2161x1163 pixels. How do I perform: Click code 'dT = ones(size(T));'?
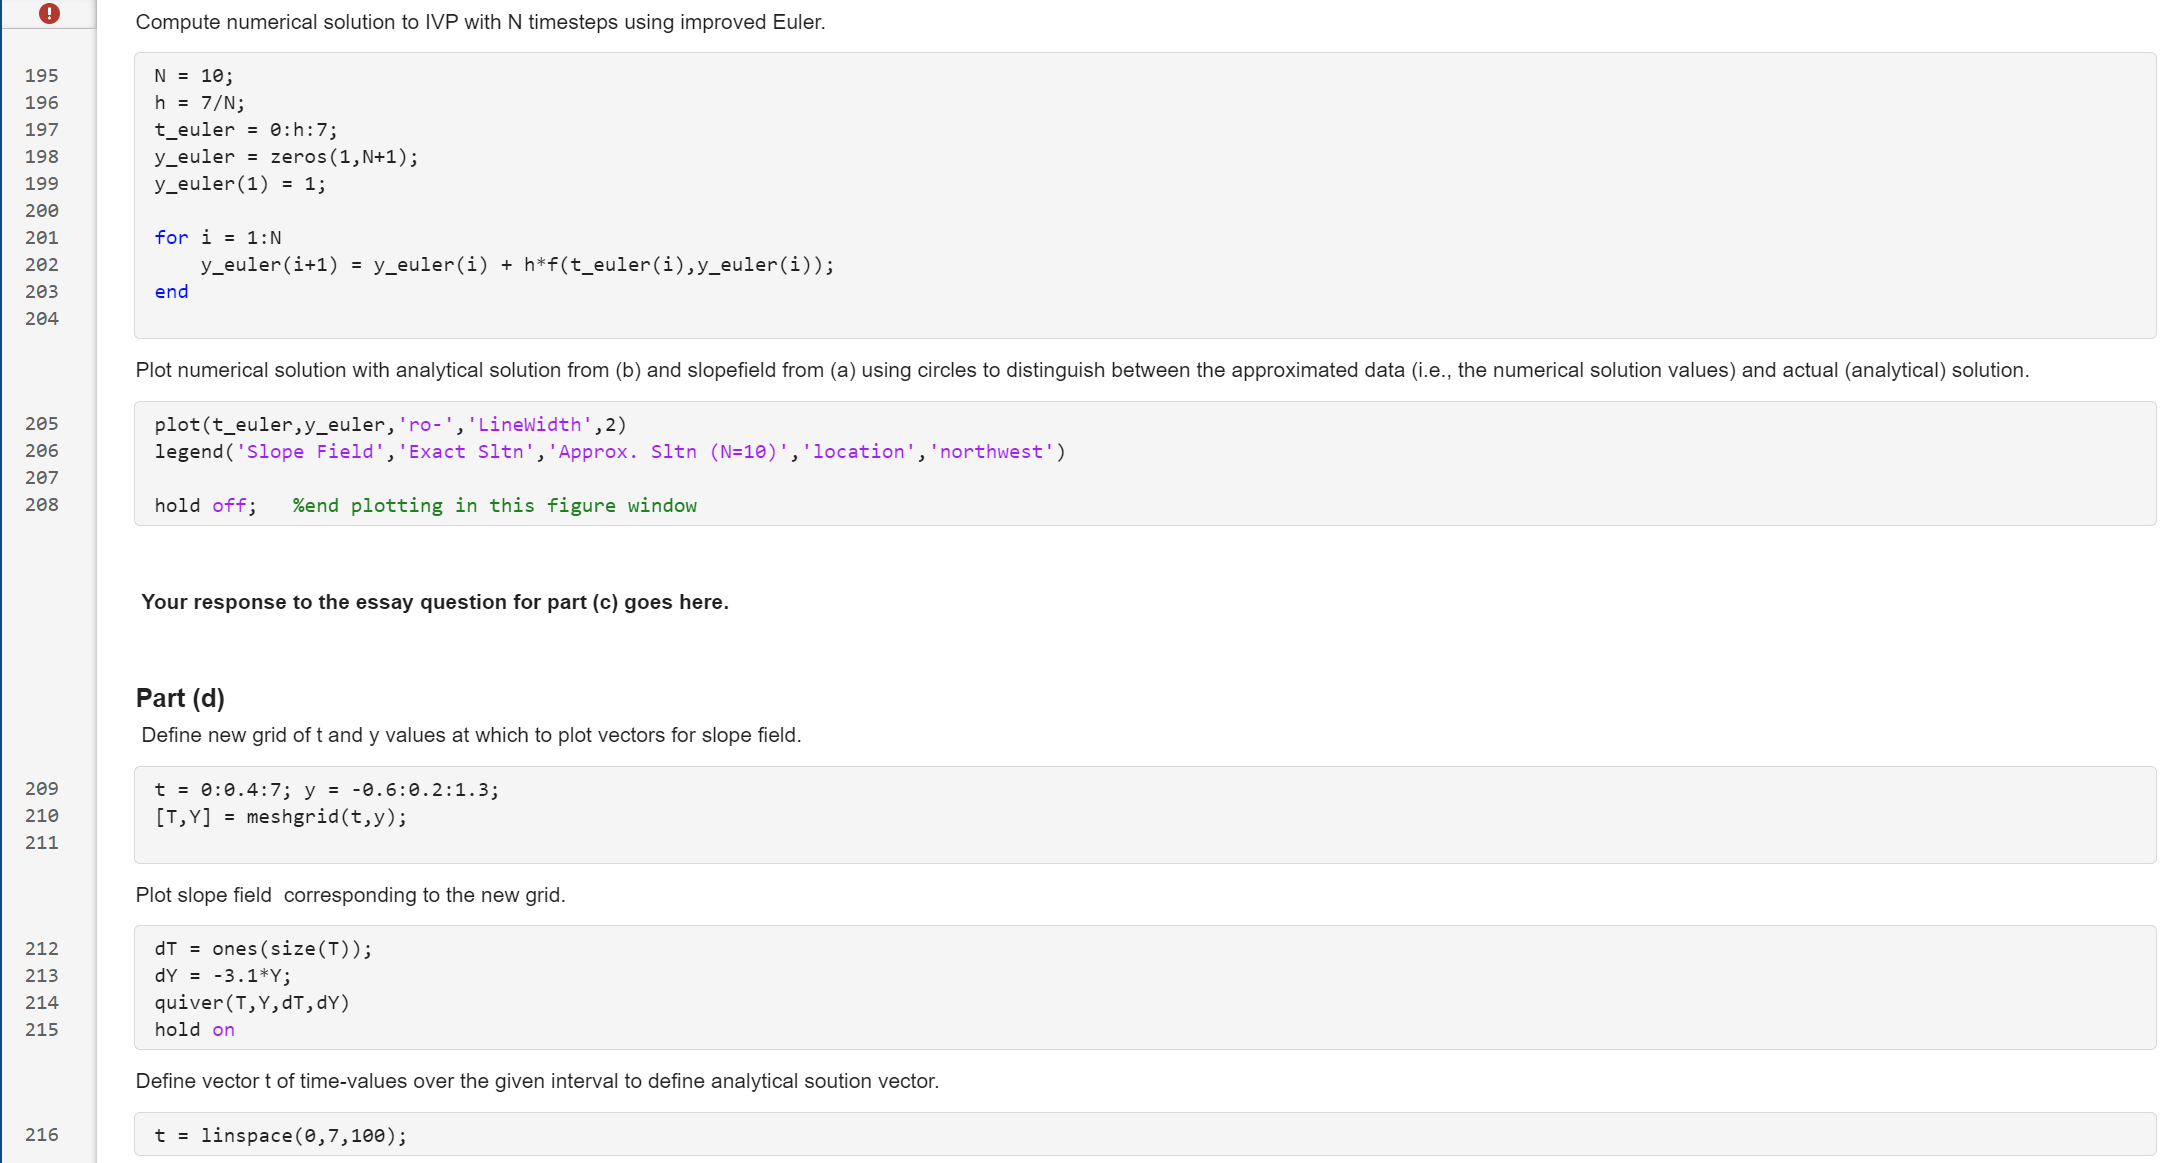(x=264, y=949)
